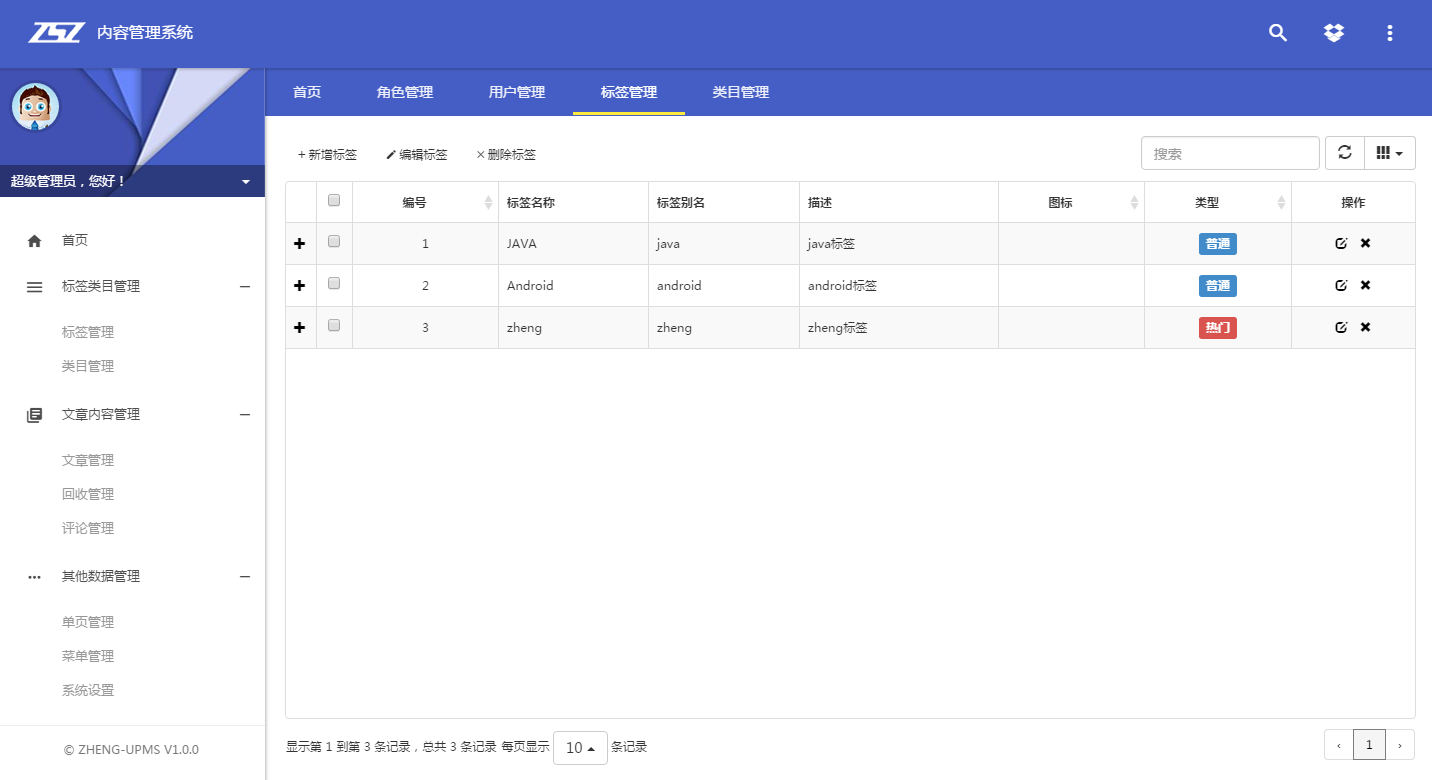
Task: Click the 普通 badge in JAVA row
Action: coord(1217,243)
